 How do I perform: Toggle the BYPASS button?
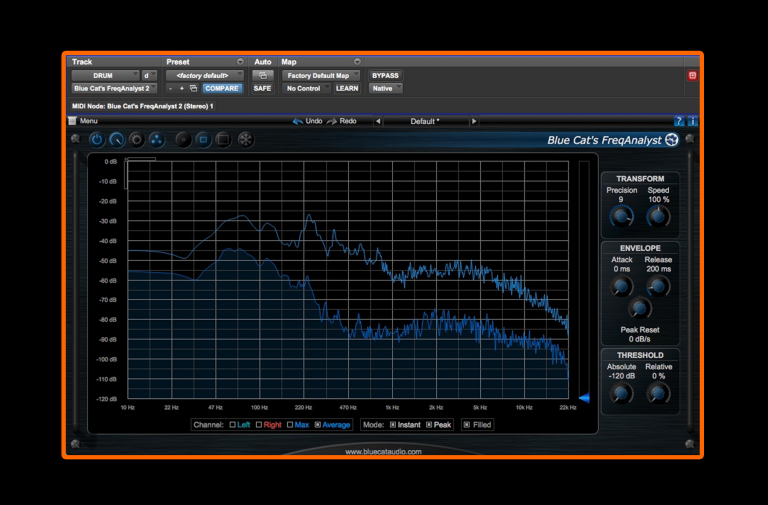point(385,75)
